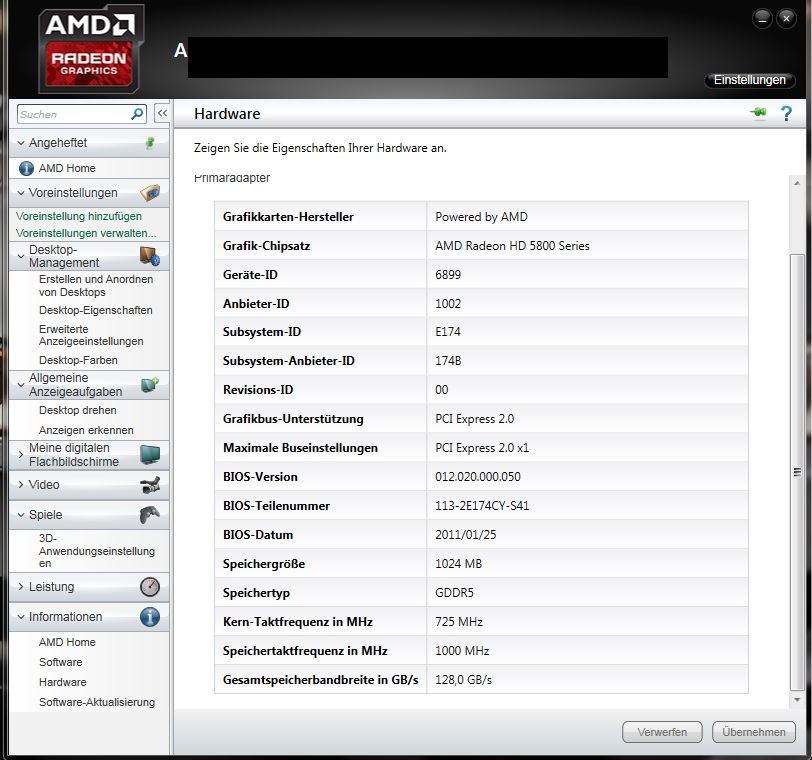Click the Leistung gauge icon
This screenshot has width=812, height=760.
point(150,587)
